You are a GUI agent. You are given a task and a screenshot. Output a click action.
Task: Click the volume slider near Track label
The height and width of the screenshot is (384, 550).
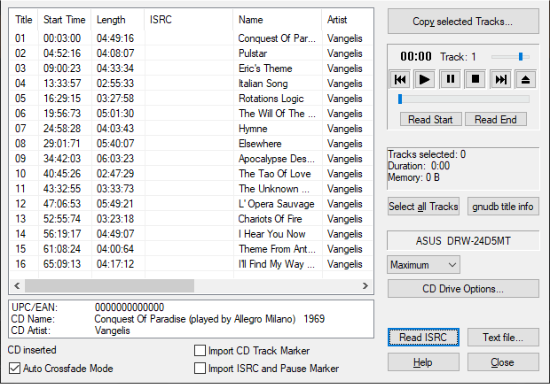click(x=510, y=56)
